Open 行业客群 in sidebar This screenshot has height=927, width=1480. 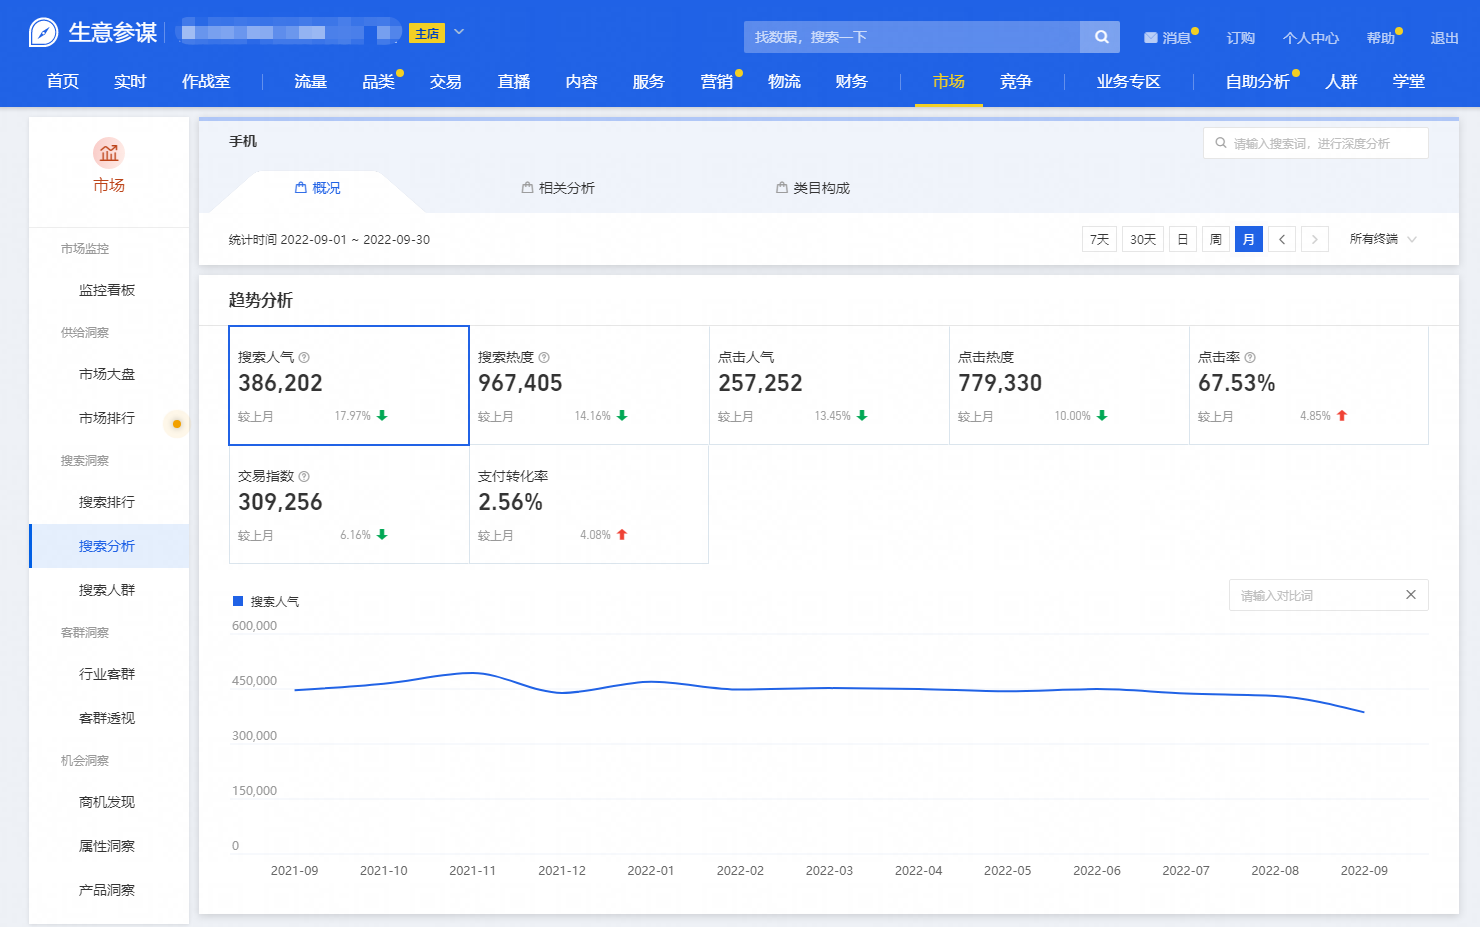point(107,674)
